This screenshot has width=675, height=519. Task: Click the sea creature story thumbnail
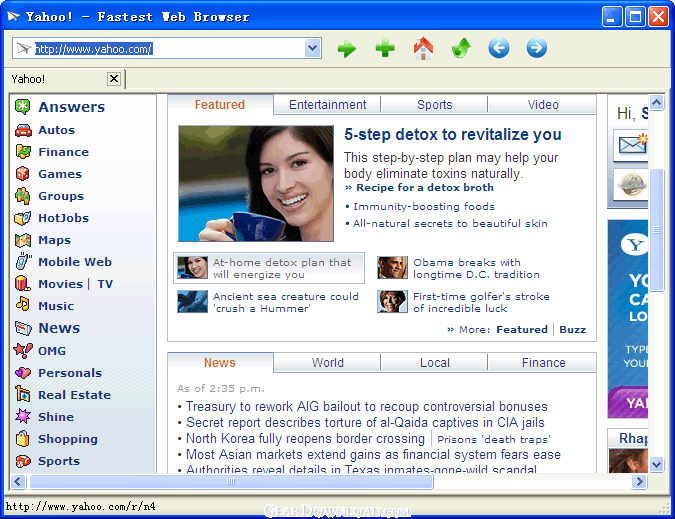192,301
